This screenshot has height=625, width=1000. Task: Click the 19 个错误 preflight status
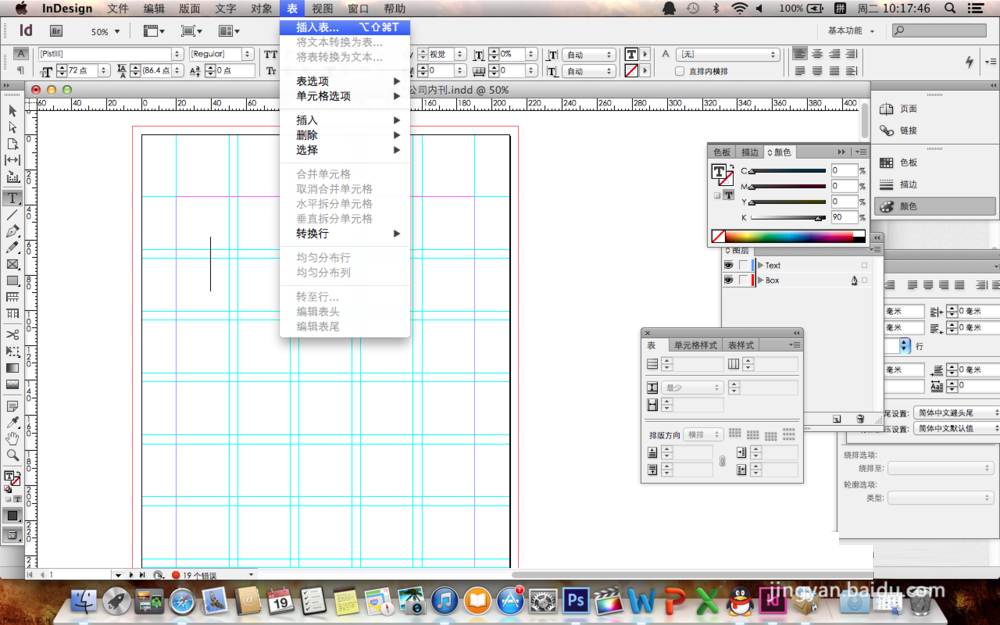pyautogui.click(x=194, y=575)
